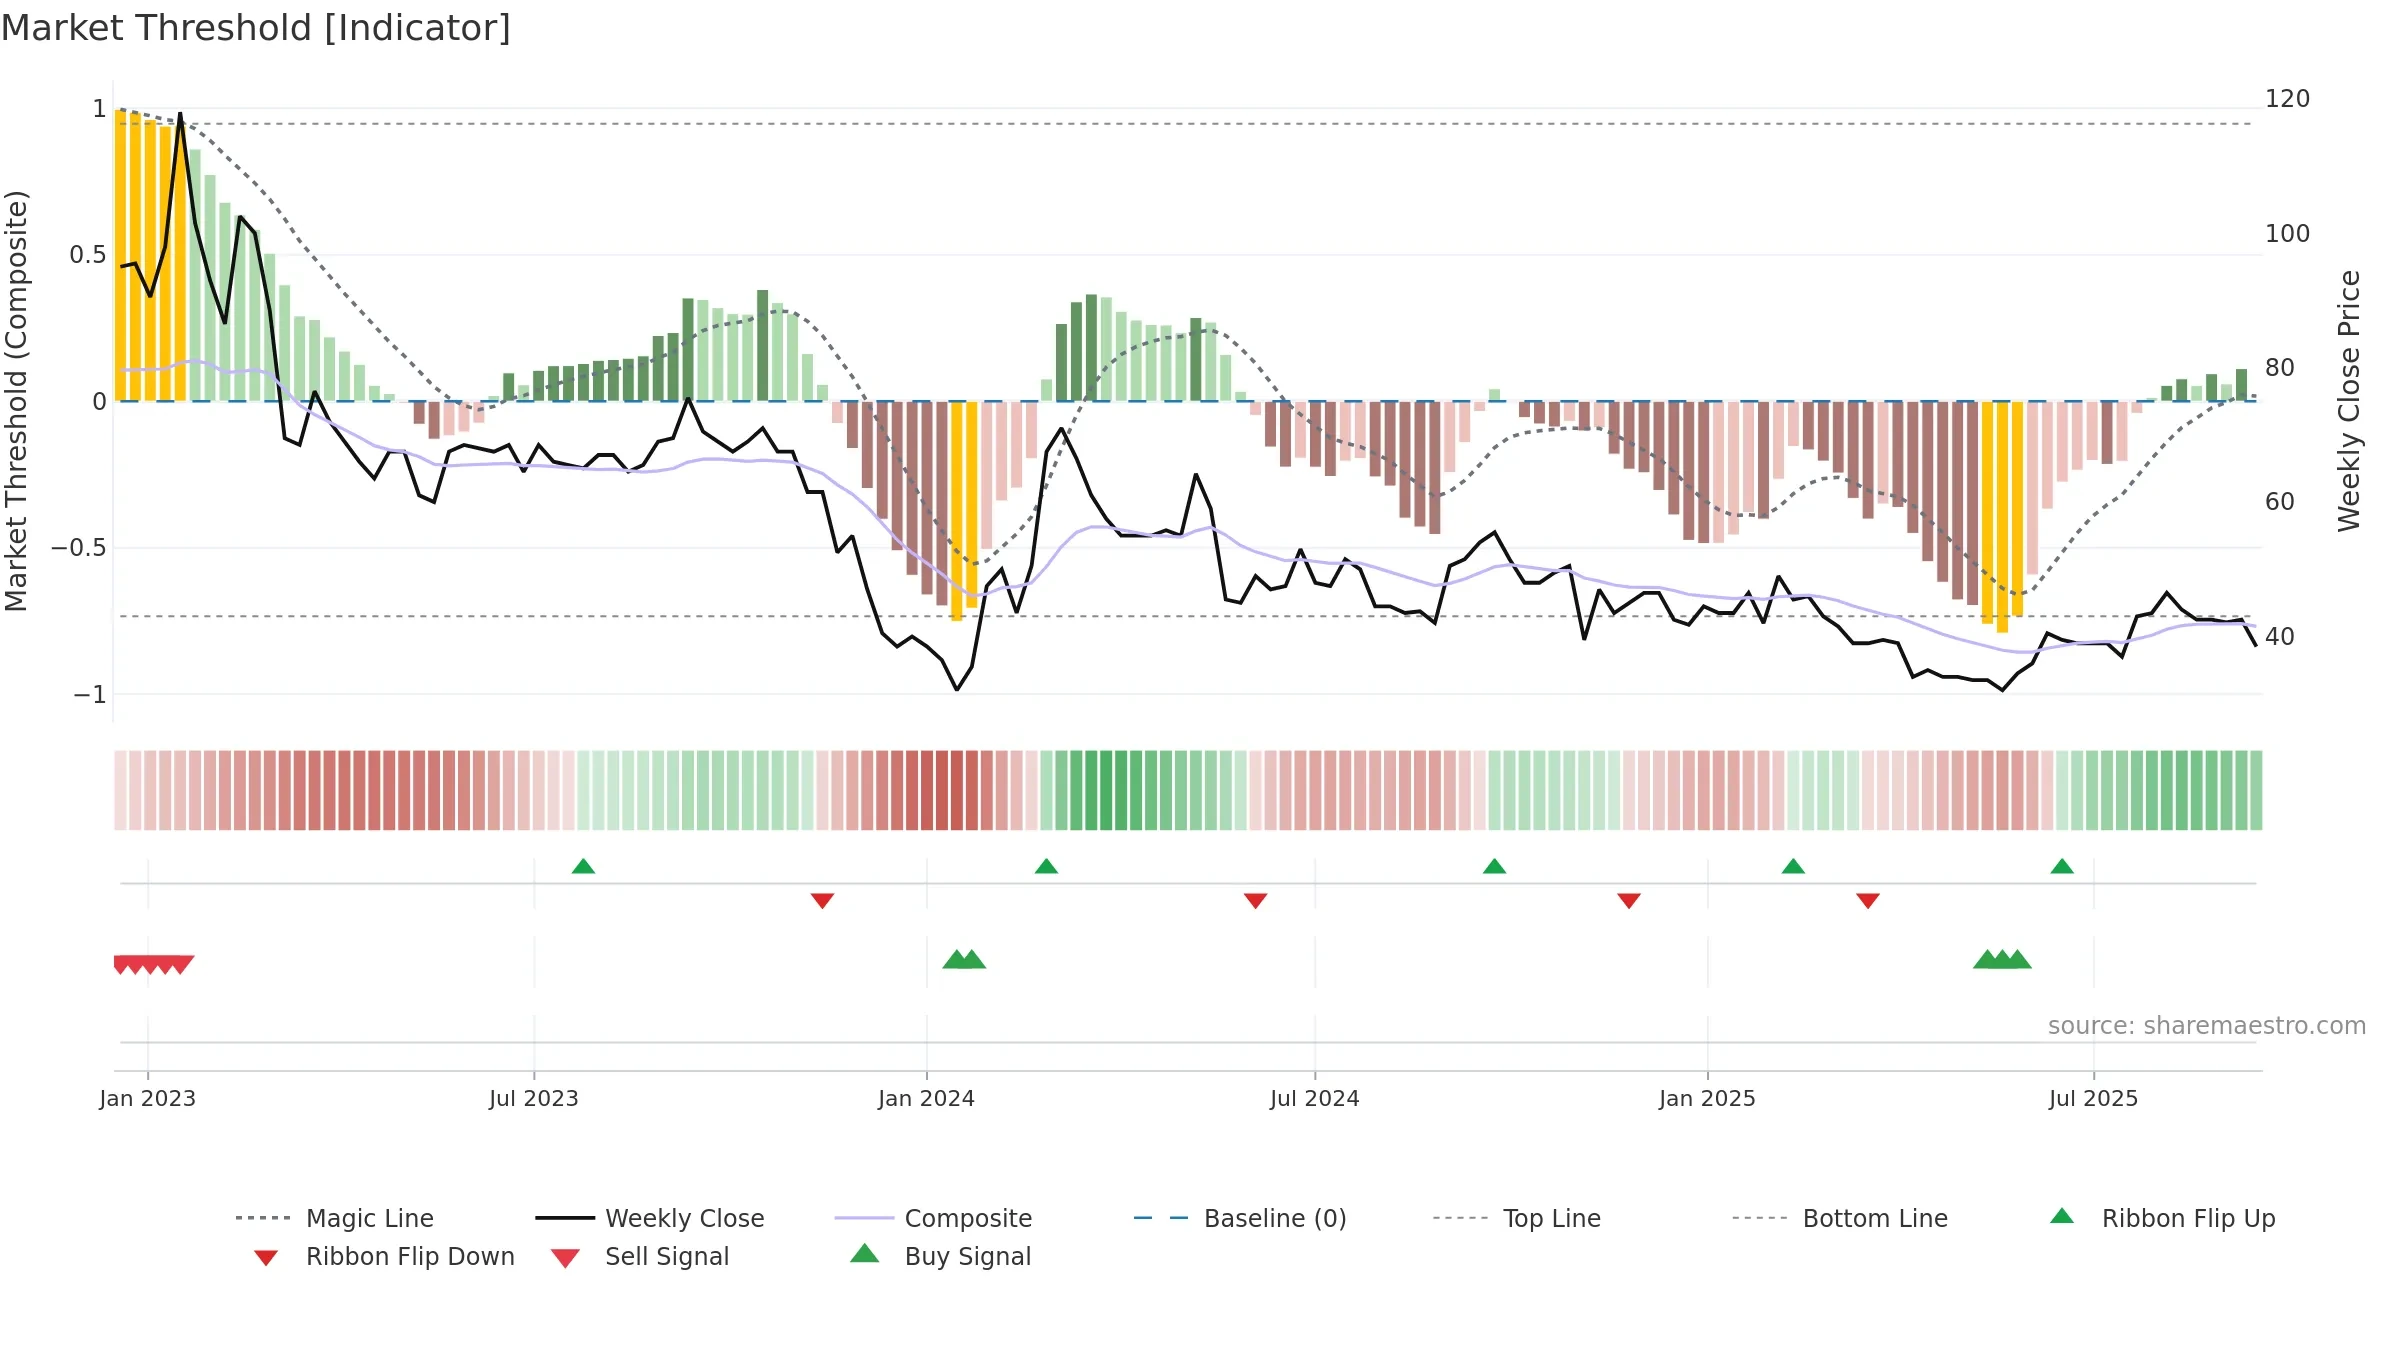Click the source: sharemaestro.com text
Image resolution: width=2400 pixels, height=1350 pixels.
coord(2207,1026)
